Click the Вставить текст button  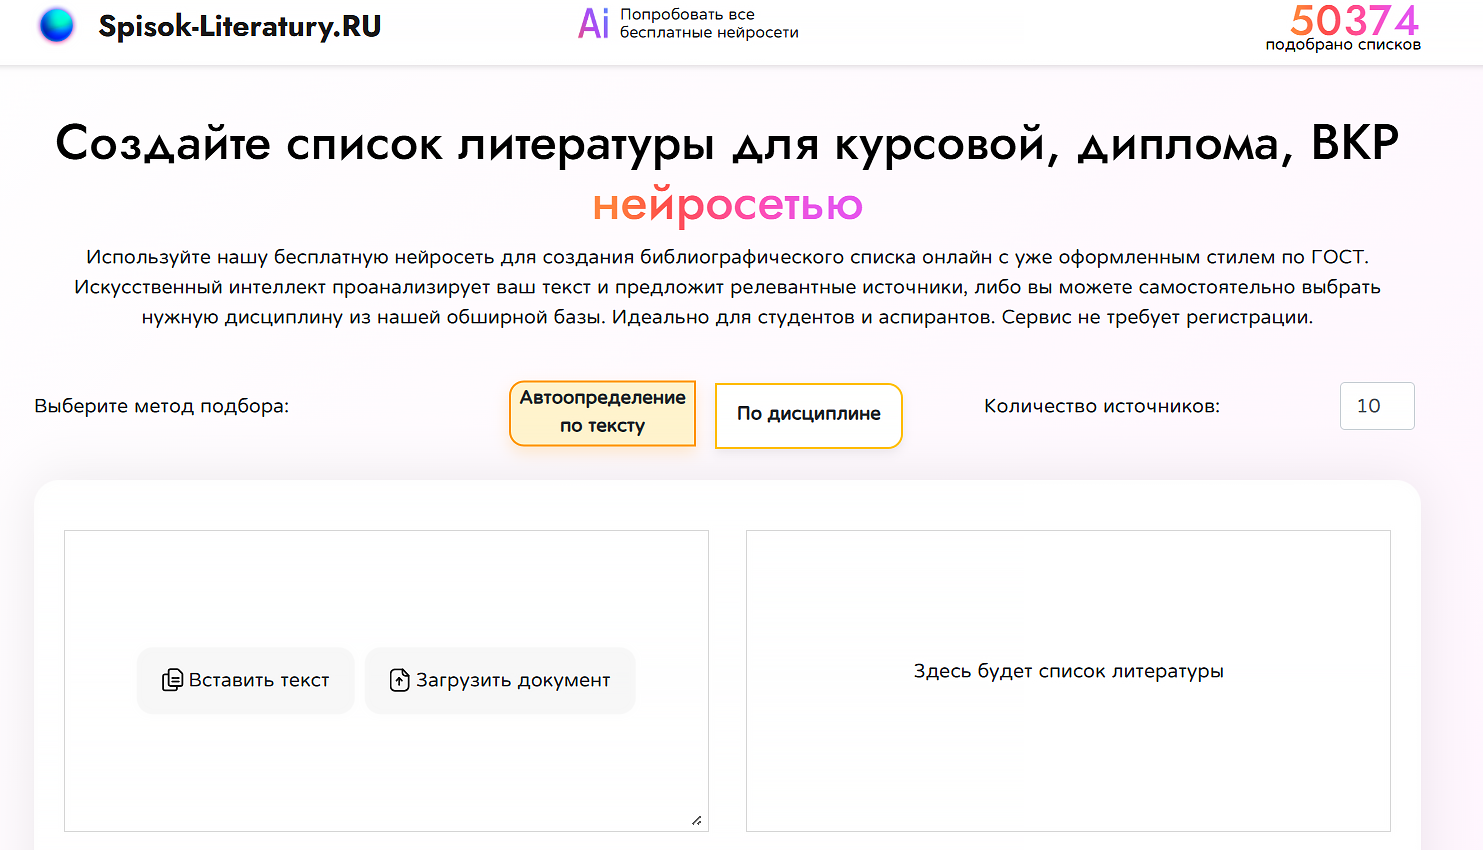coord(245,680)
